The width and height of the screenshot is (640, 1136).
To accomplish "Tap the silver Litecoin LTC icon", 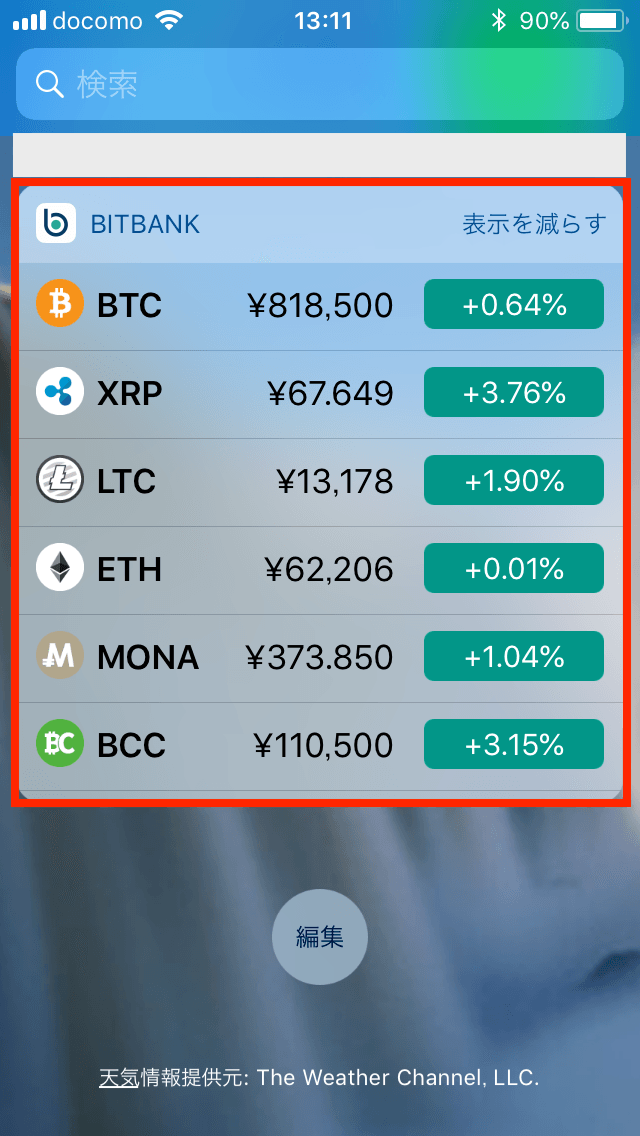I will click(60, 480).
